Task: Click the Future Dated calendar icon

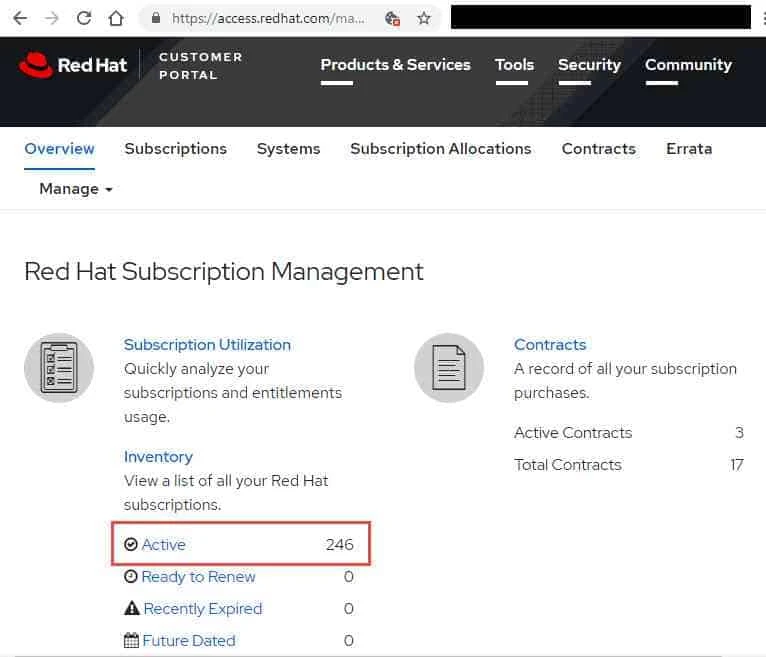Action: [x=131, y=640]
